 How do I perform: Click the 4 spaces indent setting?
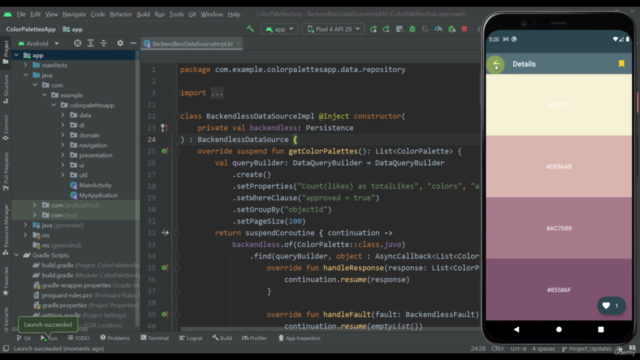click(x=543, y=349)
